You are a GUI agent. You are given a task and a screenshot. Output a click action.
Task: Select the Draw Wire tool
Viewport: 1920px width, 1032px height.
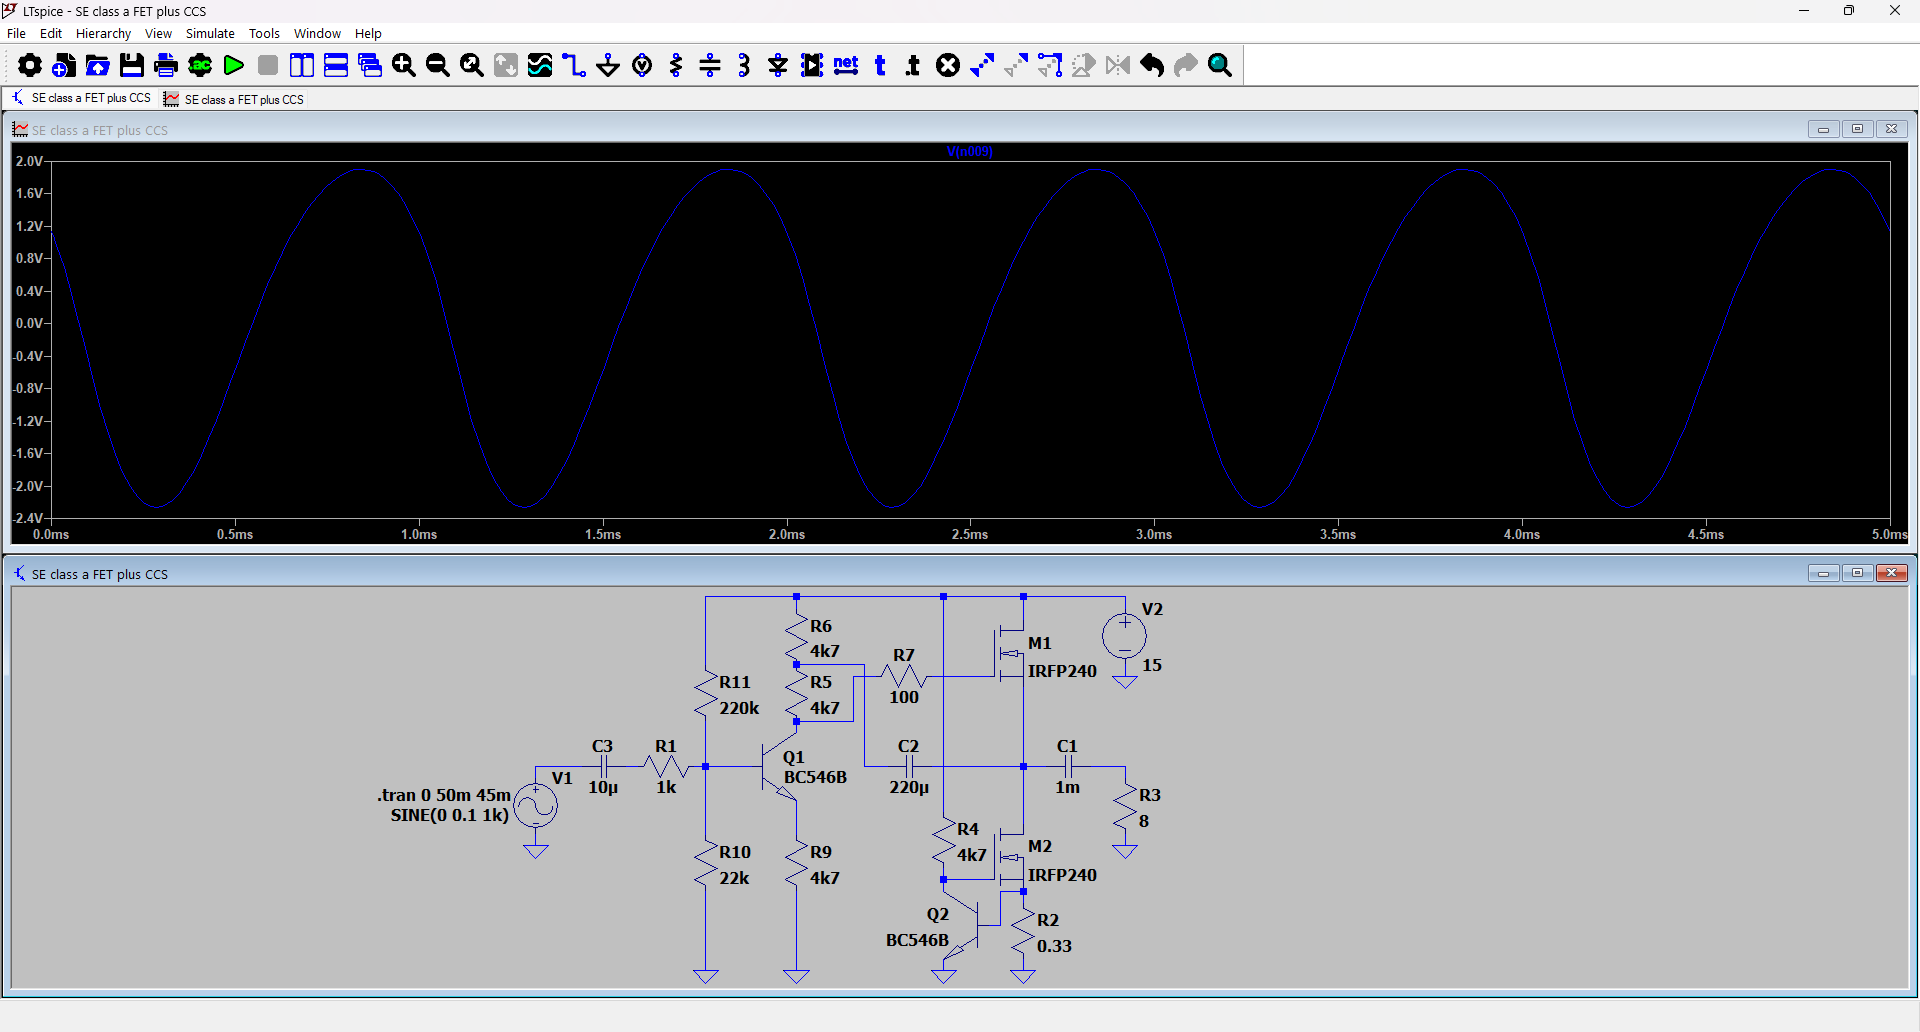(574, 66)
